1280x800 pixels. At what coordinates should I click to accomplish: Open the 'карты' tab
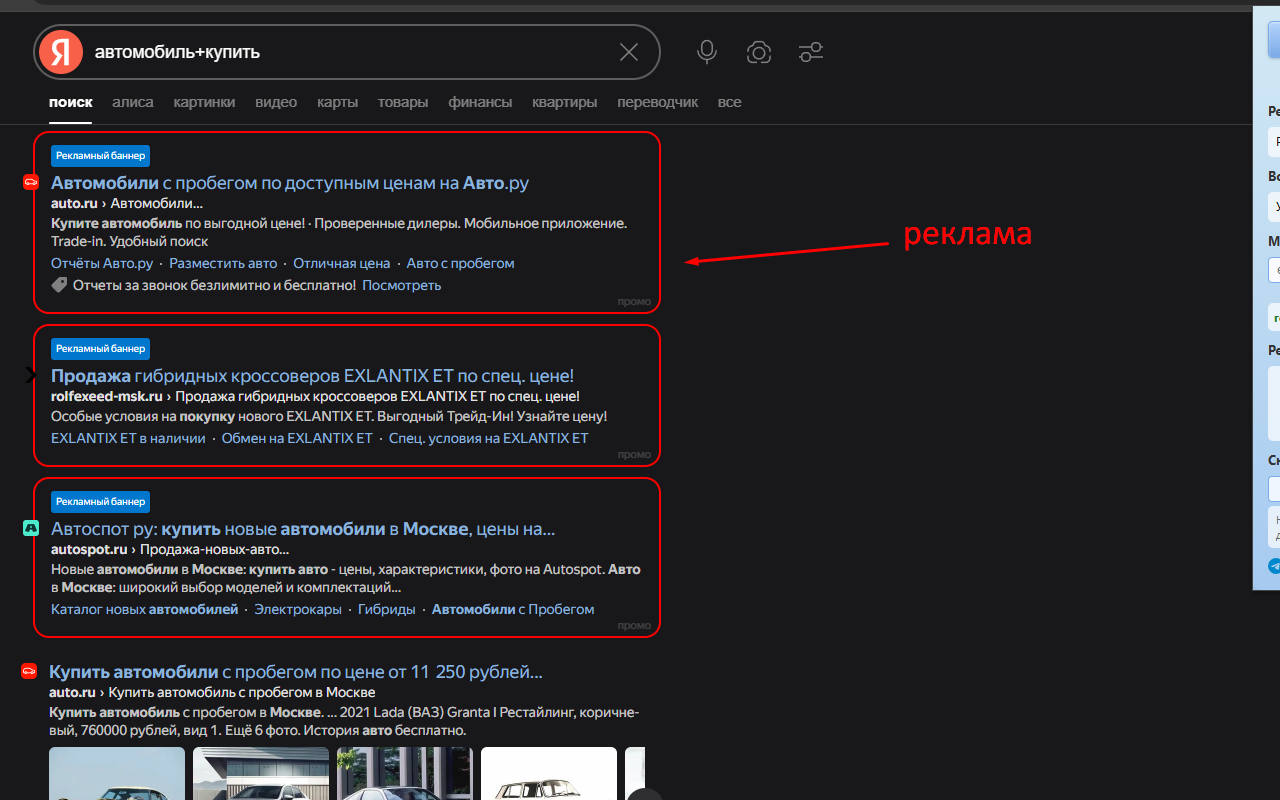tap(337, 102)
